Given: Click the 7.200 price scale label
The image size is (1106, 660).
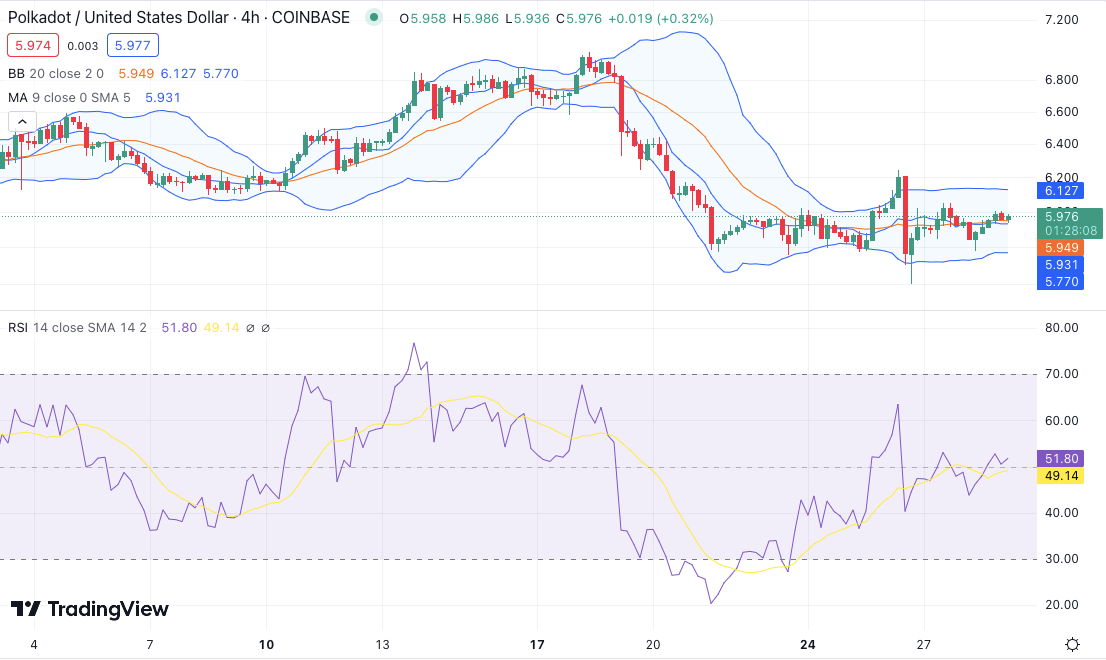Looking at the screenshot, I should click(1062, 20).
